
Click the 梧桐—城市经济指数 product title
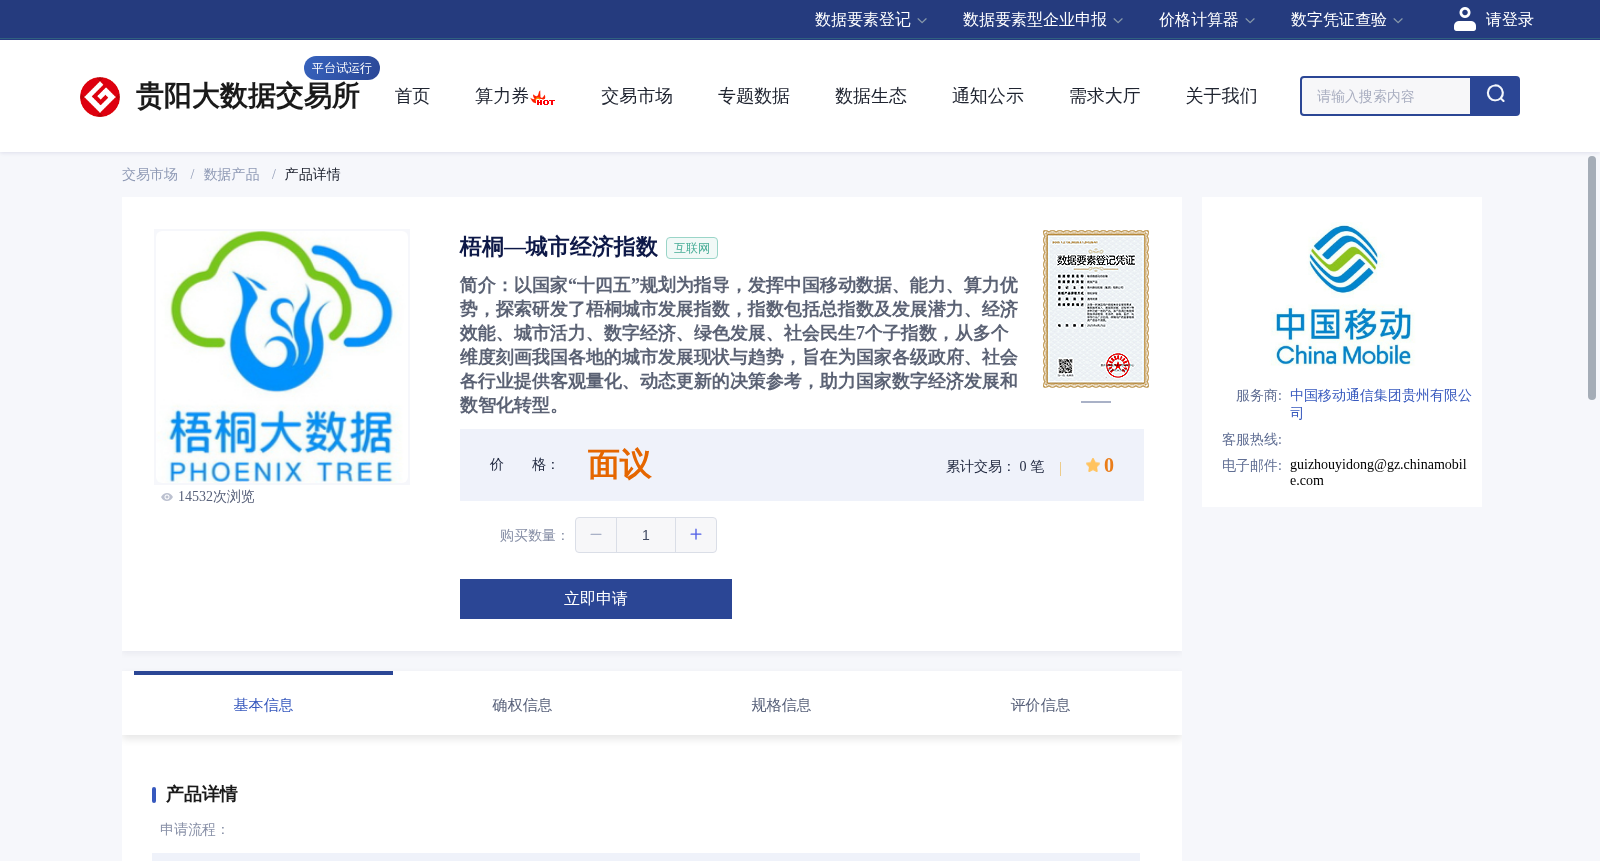tap(559, 247)
